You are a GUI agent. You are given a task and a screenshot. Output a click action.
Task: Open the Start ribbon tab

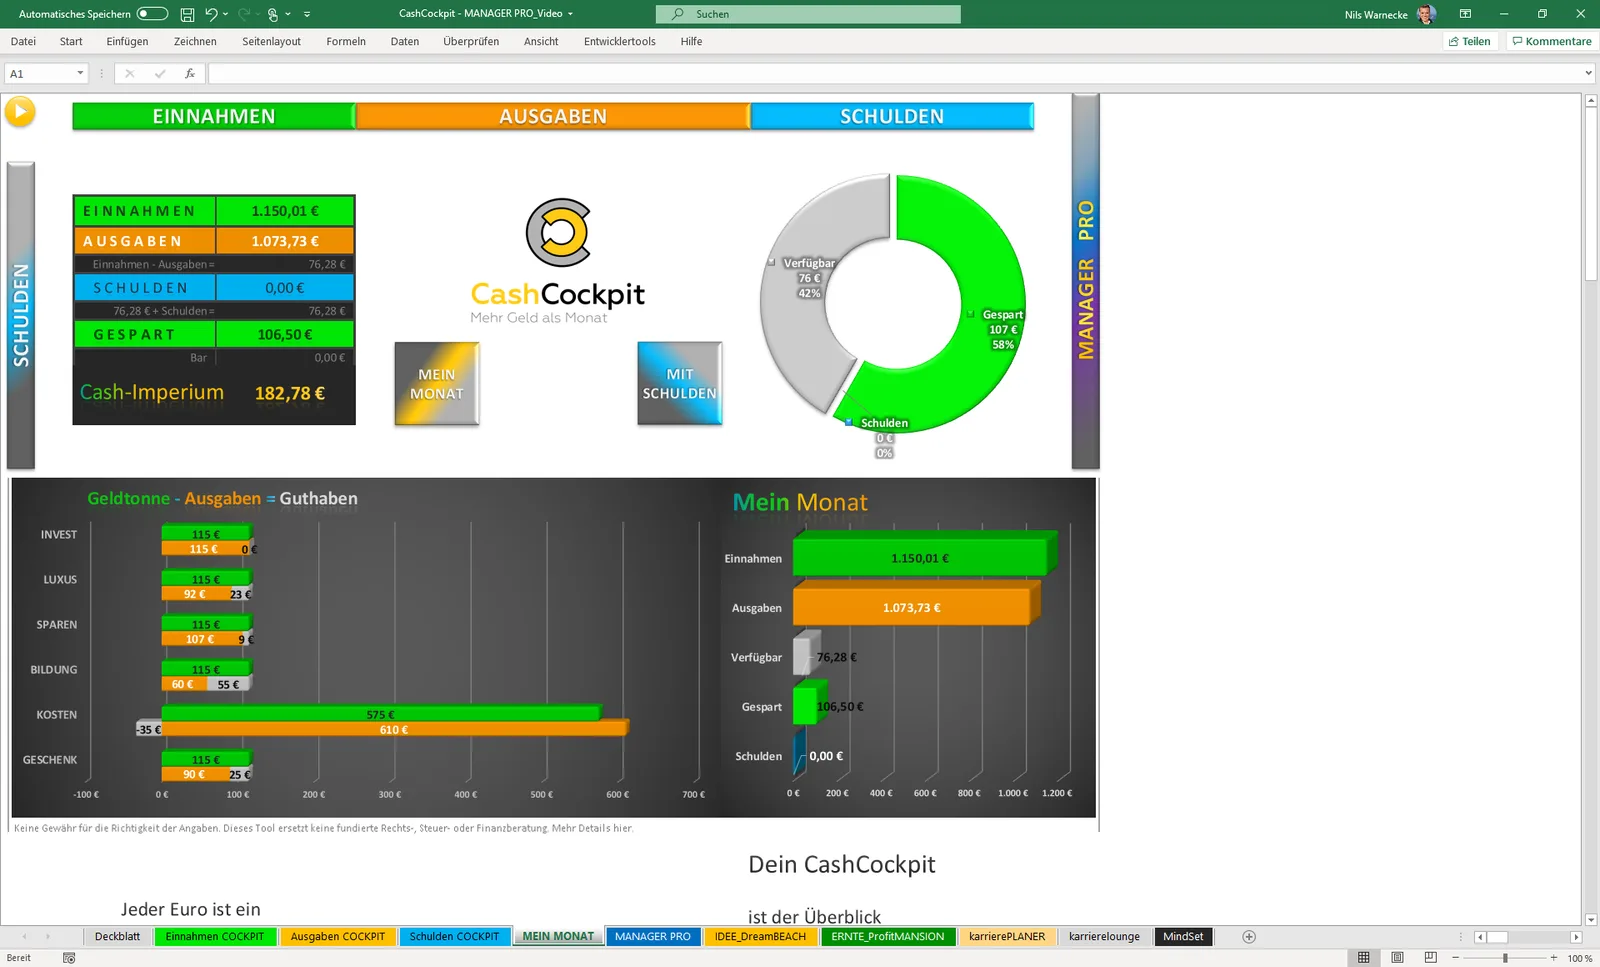point(71,42)
